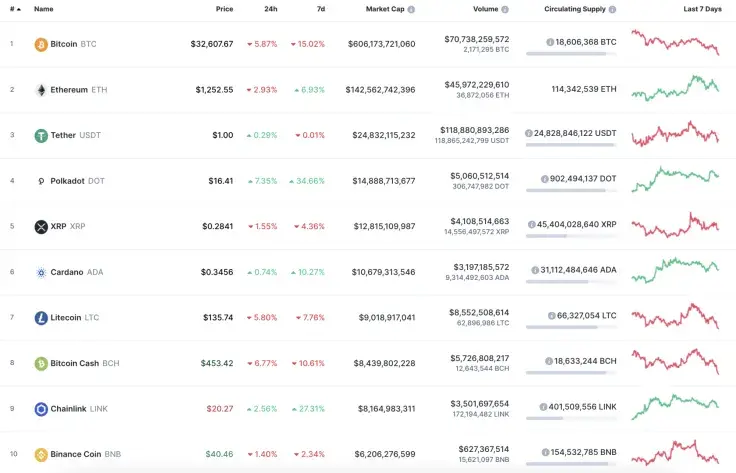Click the Bitcoin coin logo icon
The image size is (736, 473).
pyautogui.click(x=41, y=44)
